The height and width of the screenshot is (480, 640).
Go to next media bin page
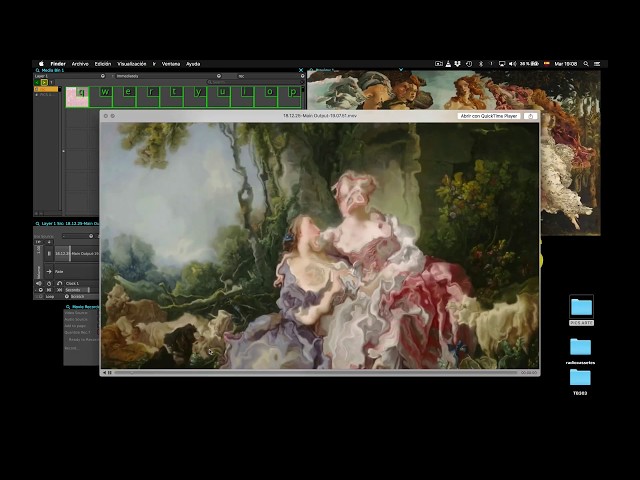(44, 82)
